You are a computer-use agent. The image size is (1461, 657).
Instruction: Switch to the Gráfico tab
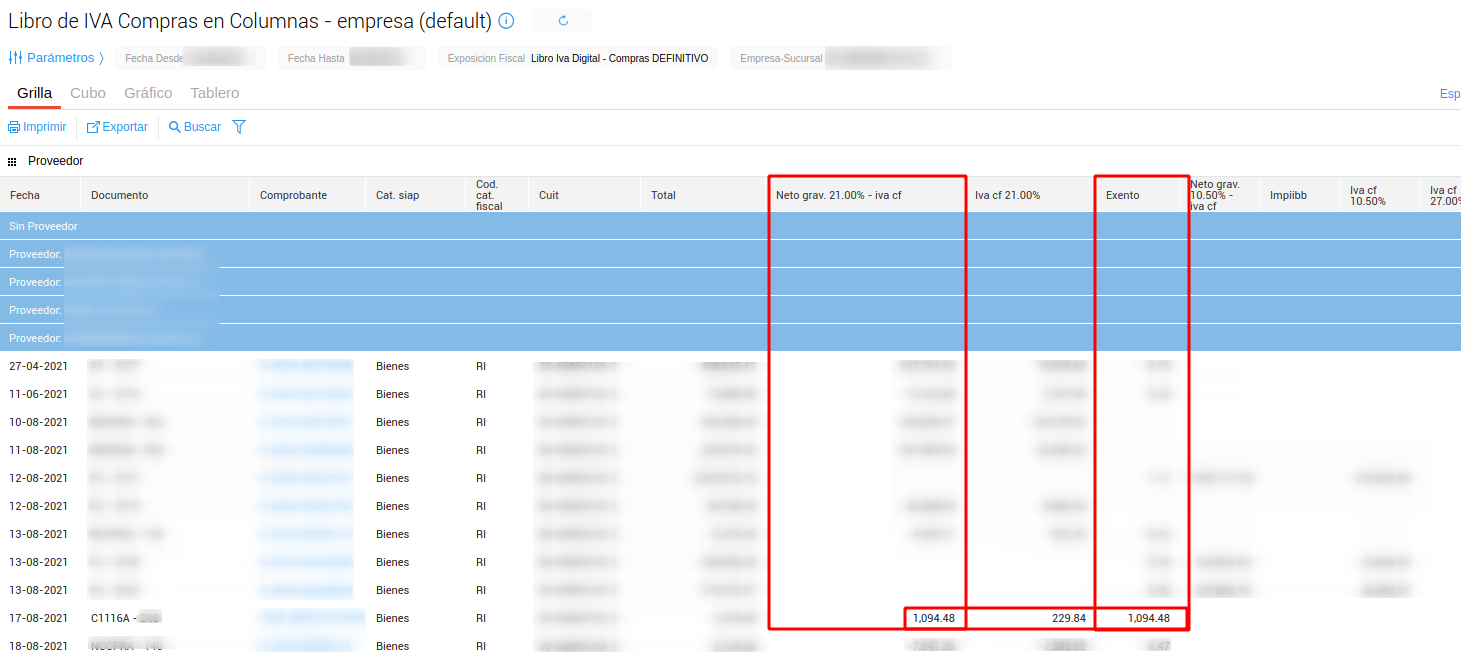coord(148,93)
